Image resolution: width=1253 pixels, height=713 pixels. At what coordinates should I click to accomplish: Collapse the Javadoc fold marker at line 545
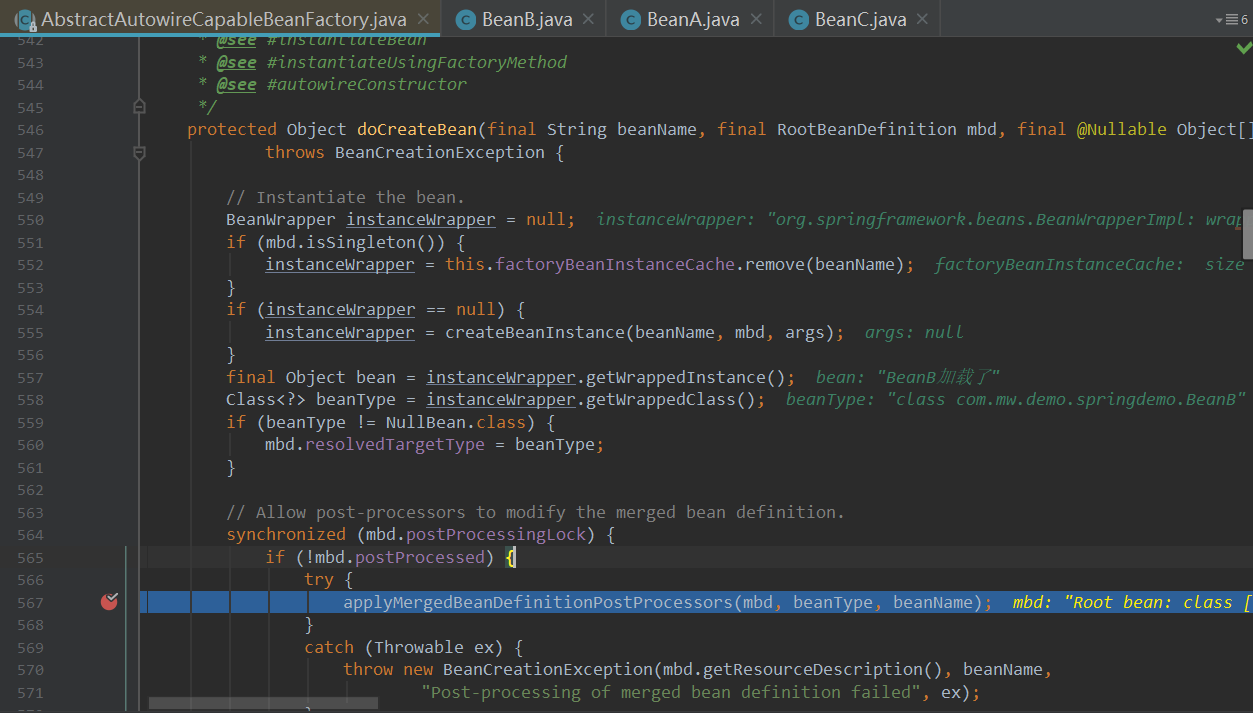pos(139,106)
